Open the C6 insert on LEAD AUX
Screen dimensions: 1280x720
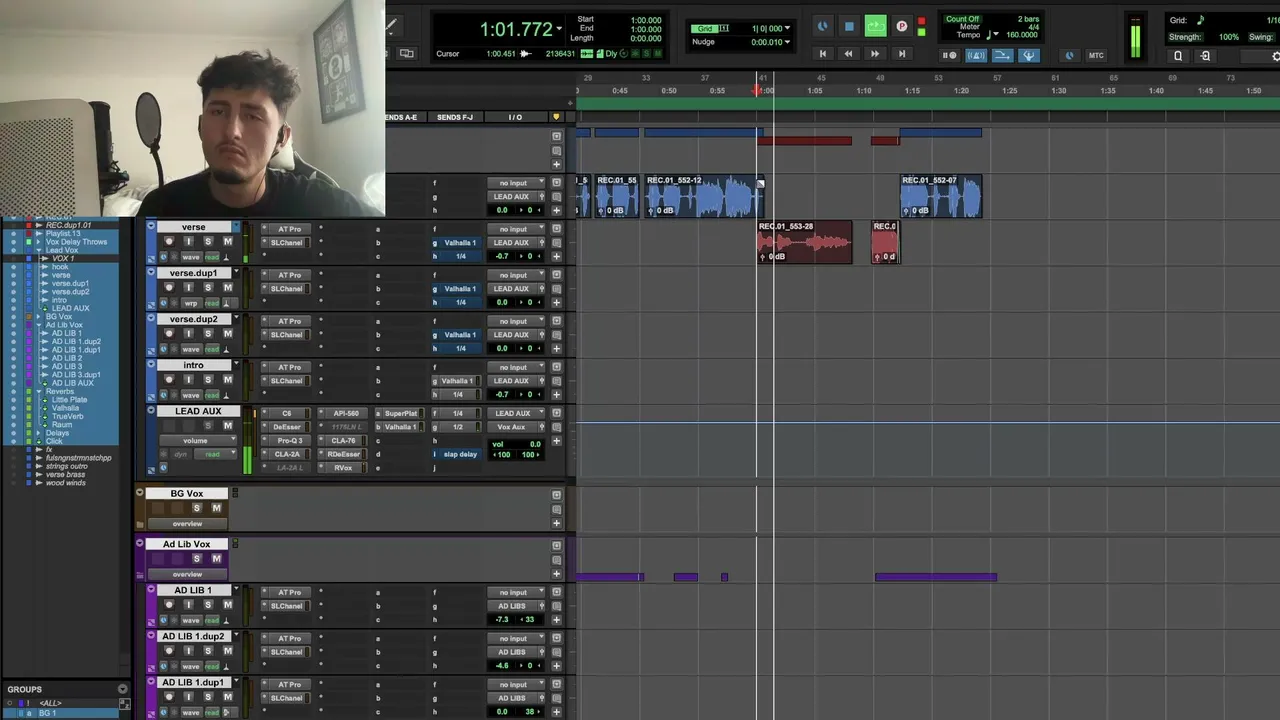click(x=288, y=413)
